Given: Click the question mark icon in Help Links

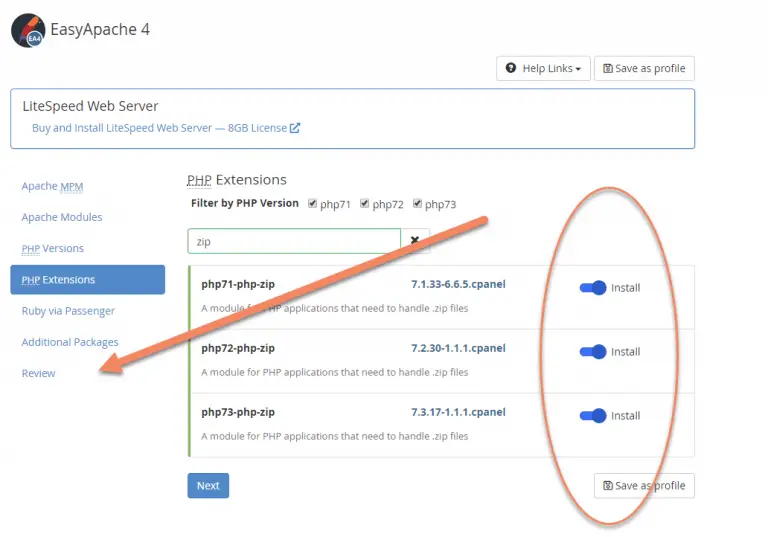Looking at the screenshot, I should (511, 68).
